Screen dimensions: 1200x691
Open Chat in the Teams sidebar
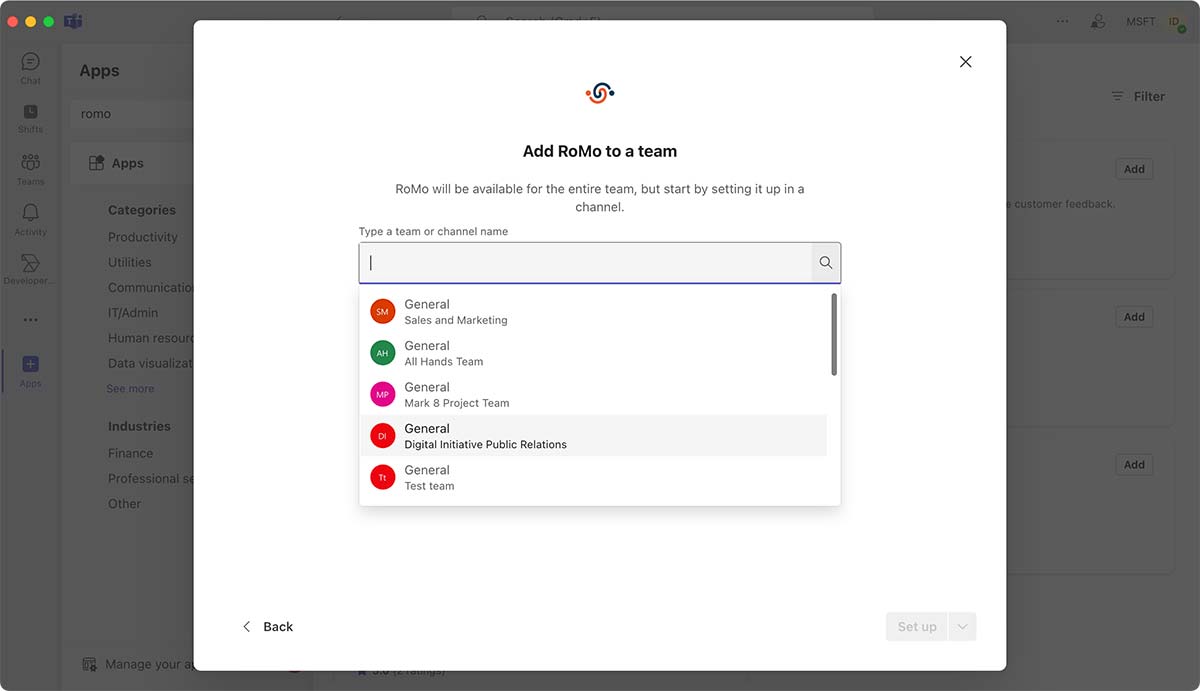click(31, 68)
